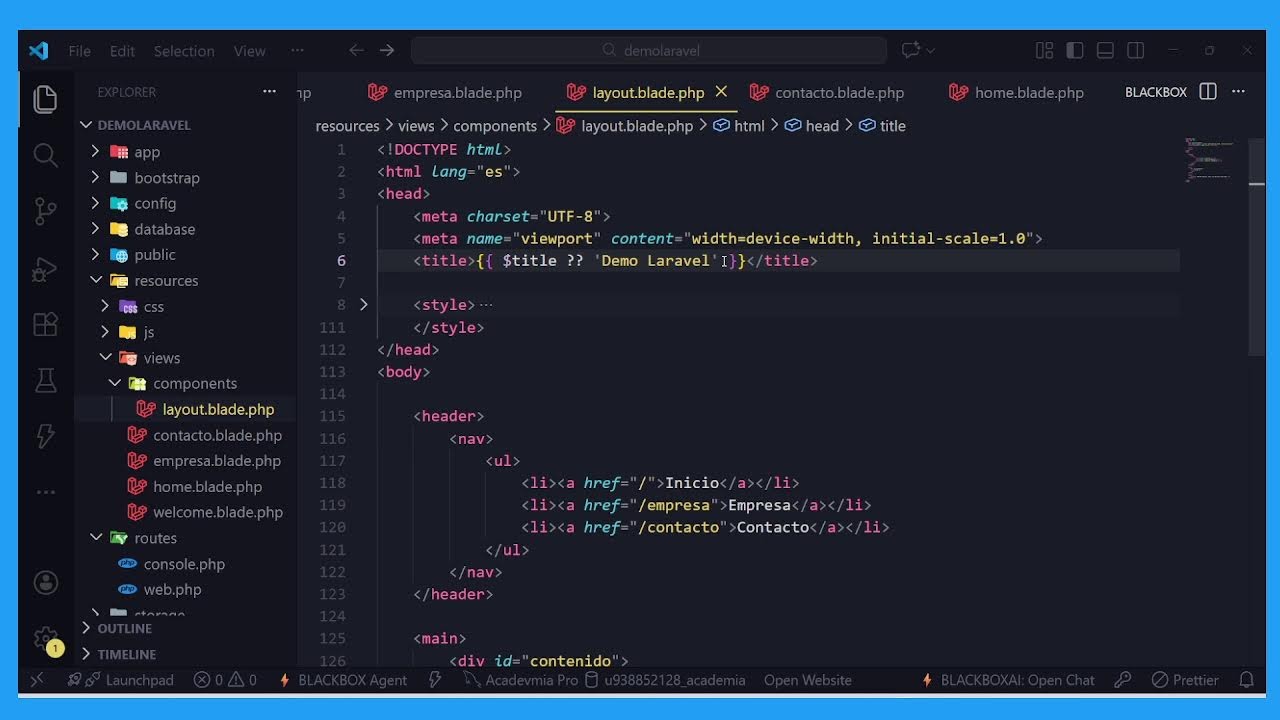Viewport: 1280px width, 720px height.
Task: Switch to contacto.blade.php tab
Action: coord(840,92)
